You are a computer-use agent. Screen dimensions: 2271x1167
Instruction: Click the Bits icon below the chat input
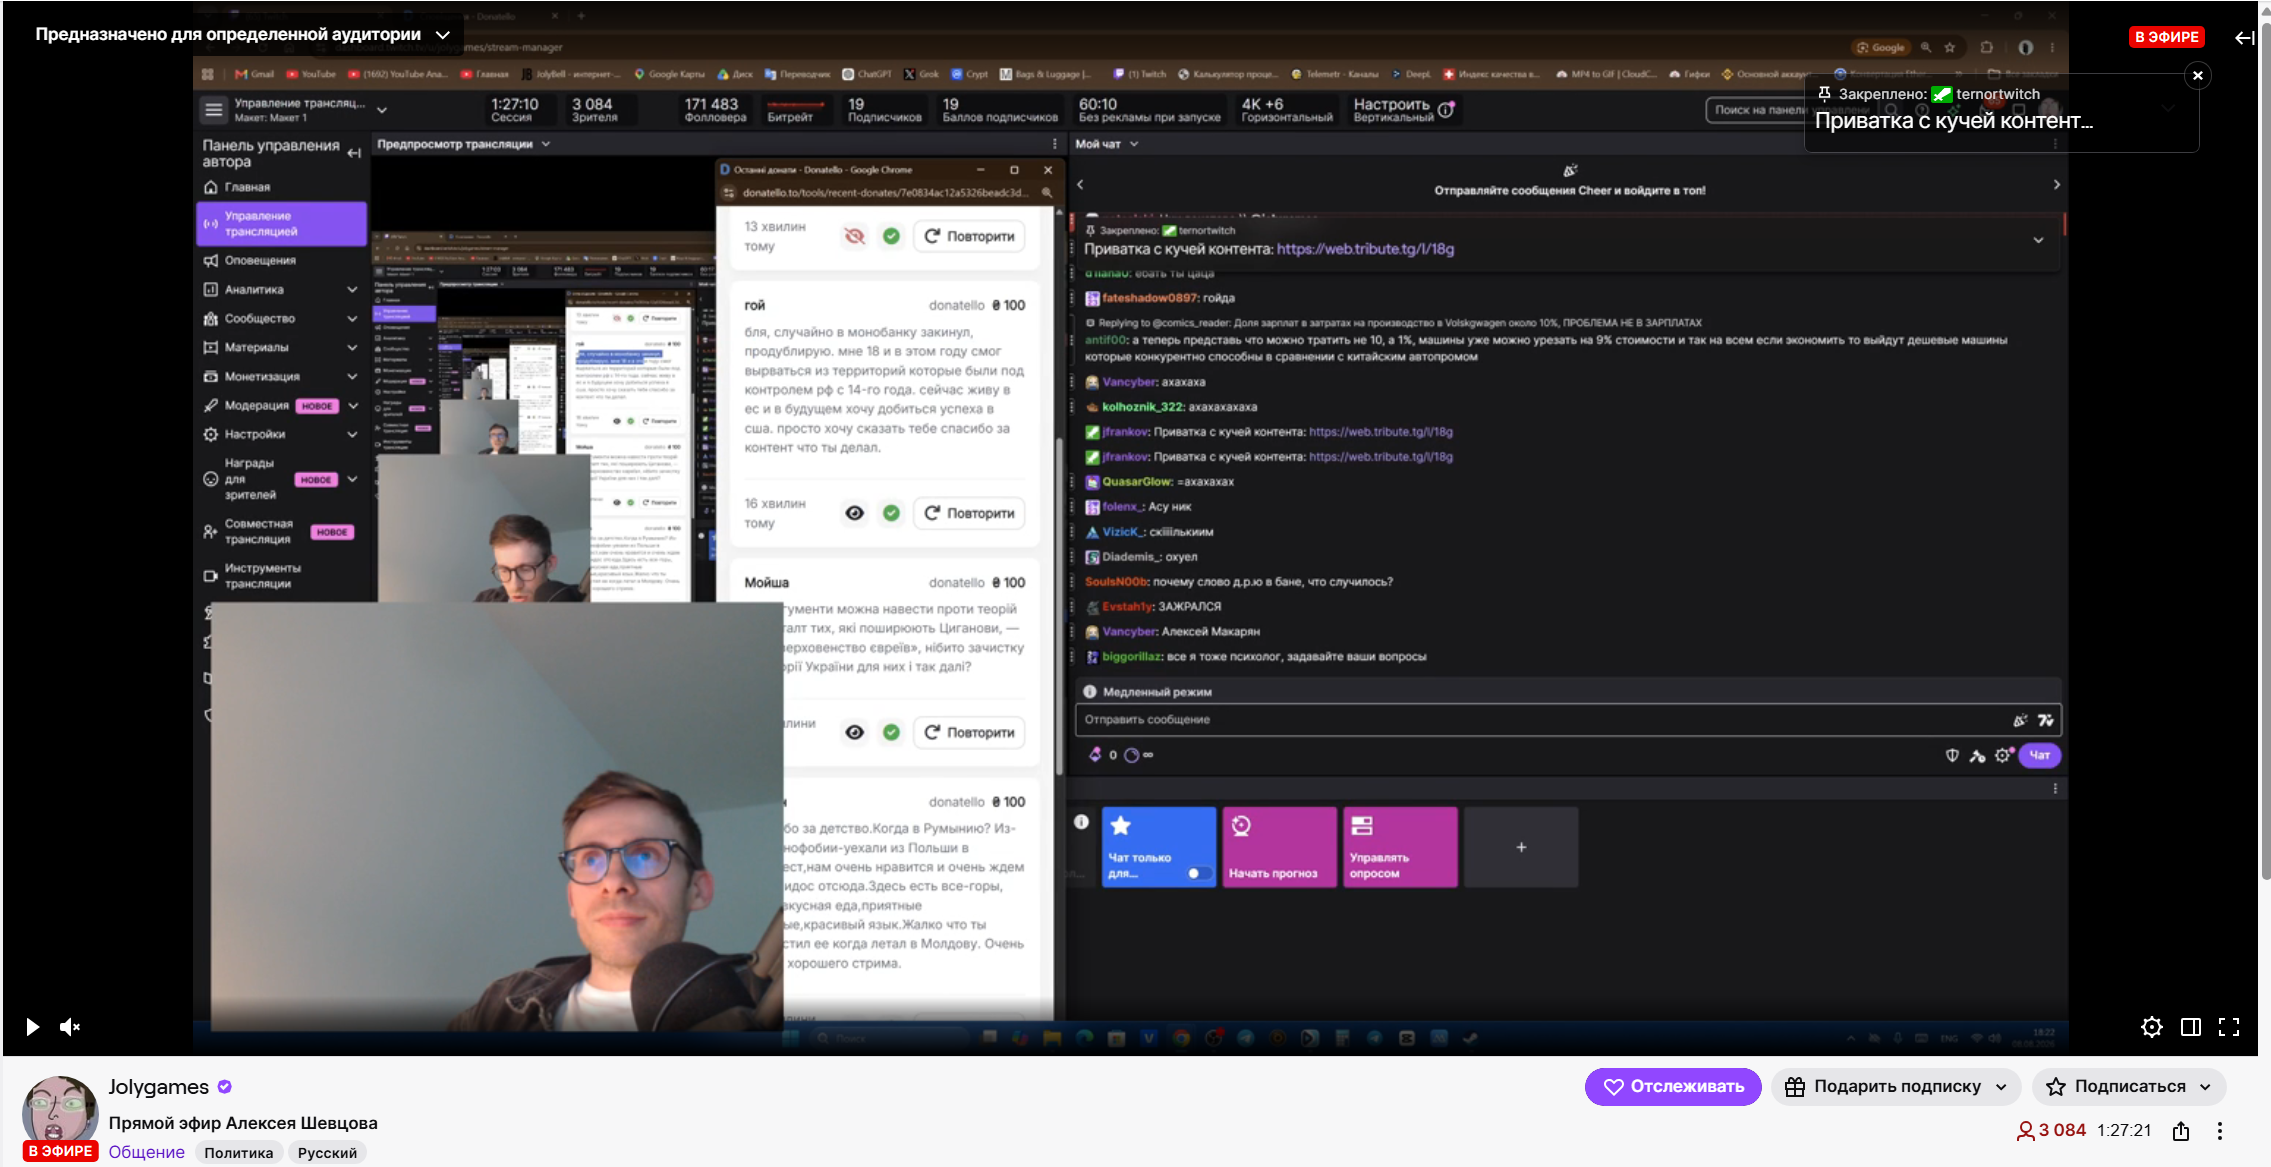coord(1095,755)
